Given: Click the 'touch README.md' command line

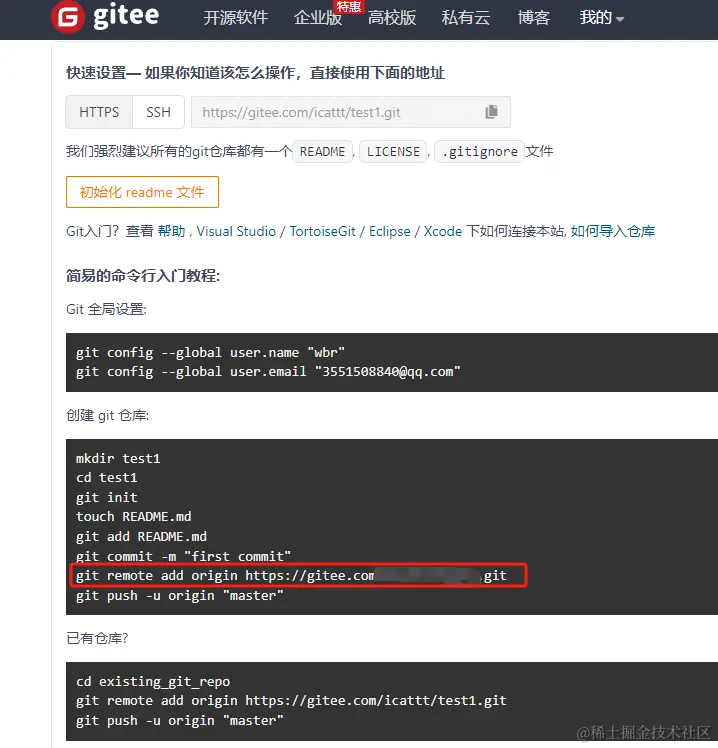Looking at the screenshot, I should (134, 517).
